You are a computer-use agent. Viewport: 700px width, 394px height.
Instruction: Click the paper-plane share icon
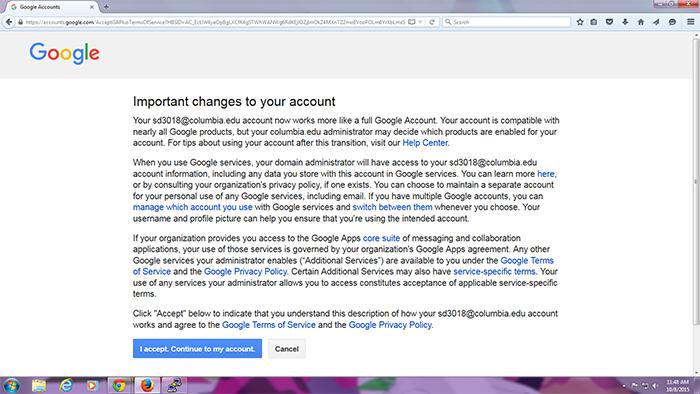tap(656, 22)
